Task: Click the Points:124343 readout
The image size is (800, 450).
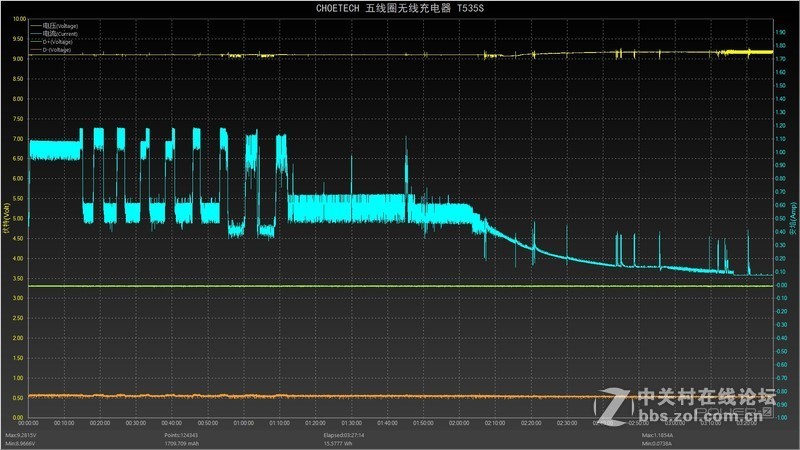Action: [x=181, y=435]
